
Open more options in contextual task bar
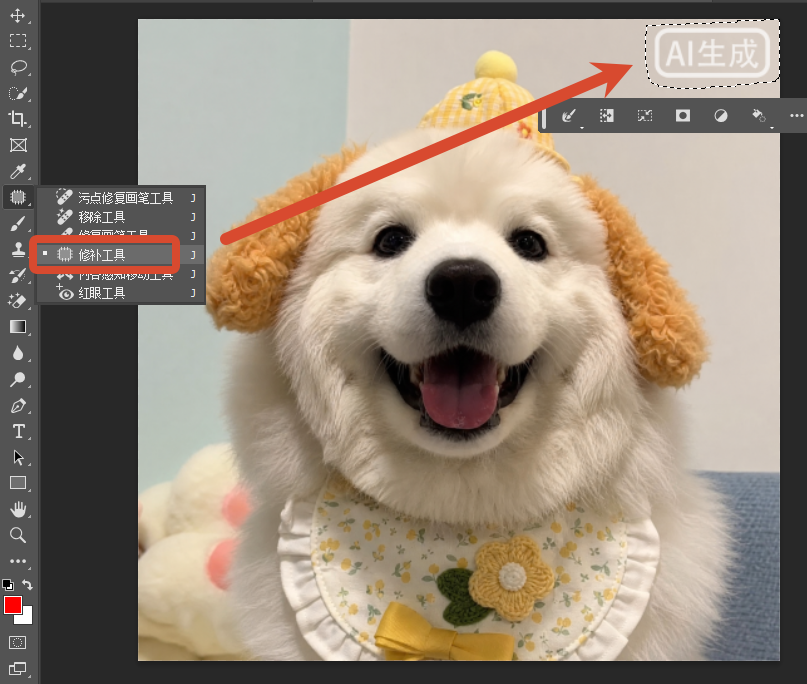pos(796,116)
